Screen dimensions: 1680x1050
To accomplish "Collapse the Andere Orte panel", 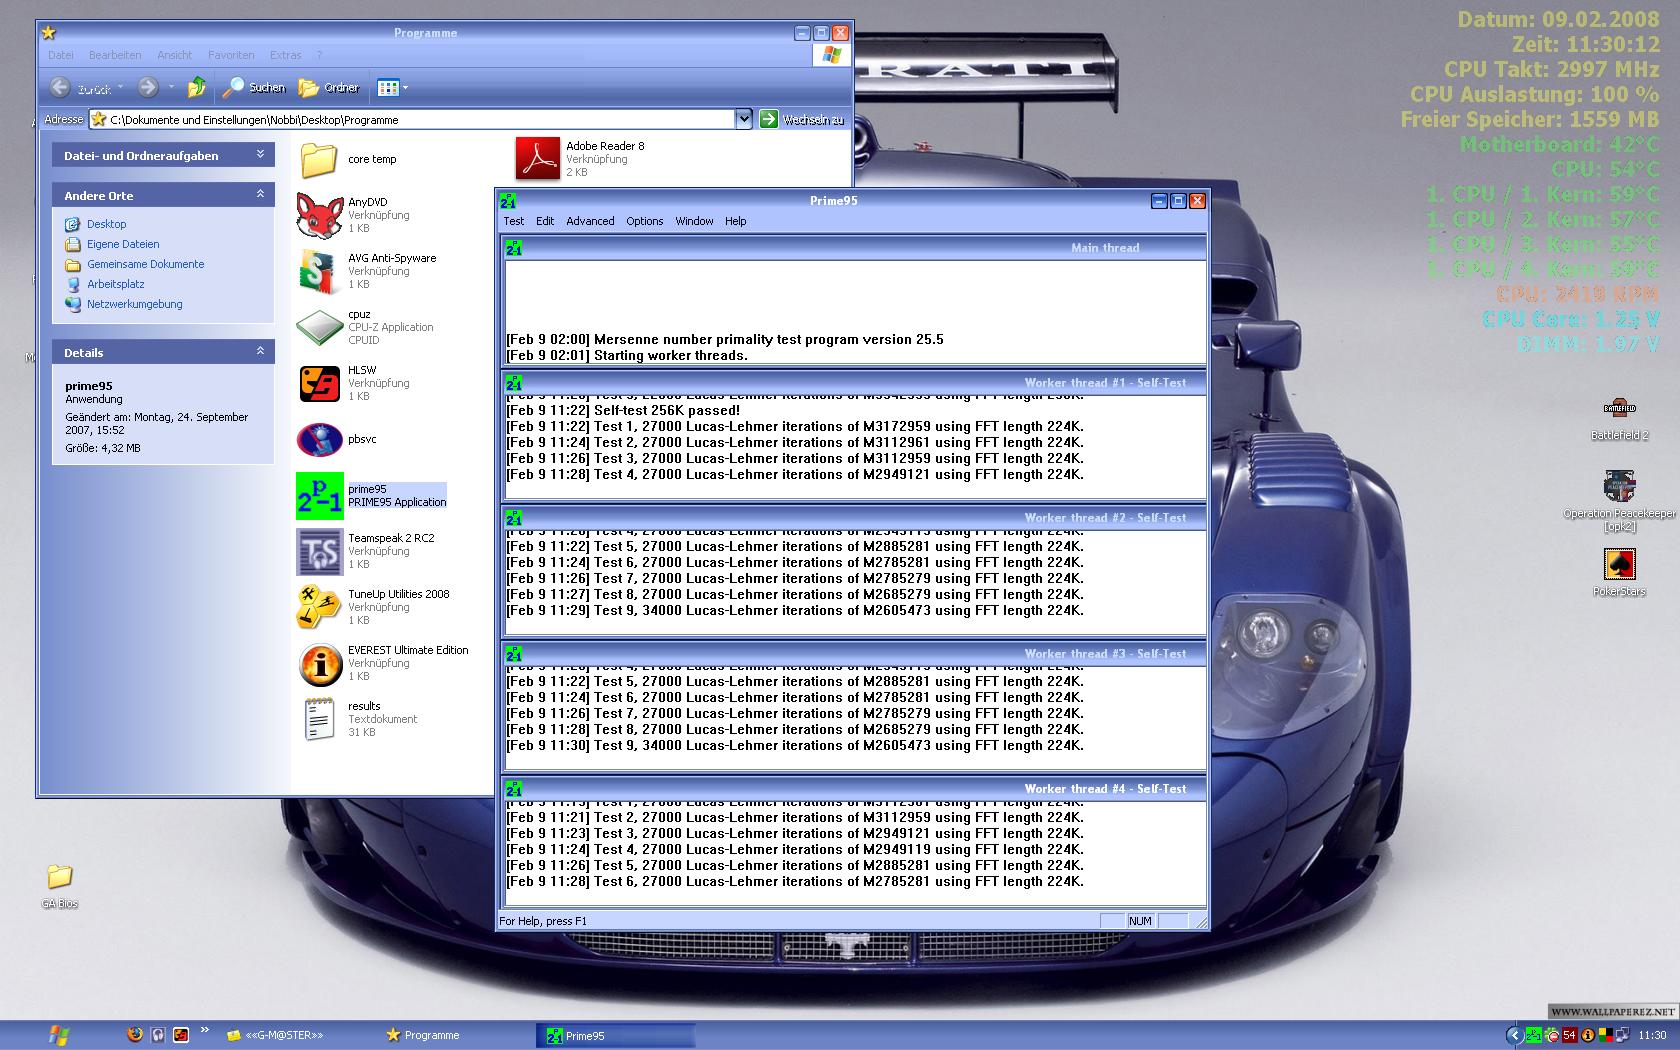I will 260,195.
